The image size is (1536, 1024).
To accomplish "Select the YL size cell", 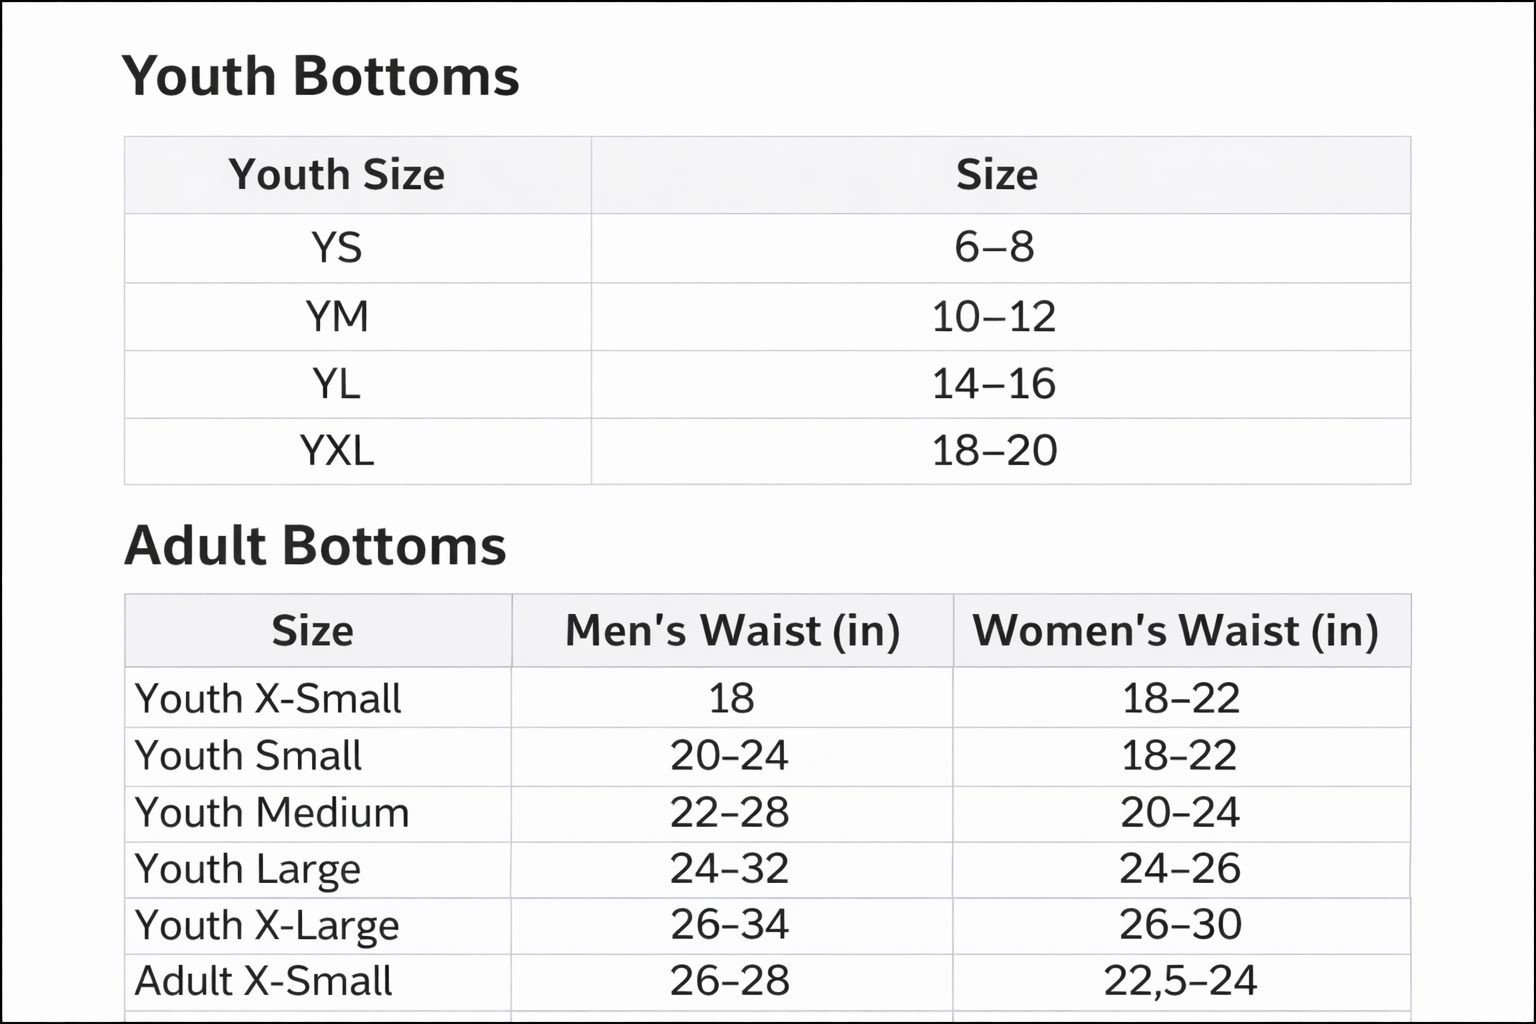I will click(337, 384).
